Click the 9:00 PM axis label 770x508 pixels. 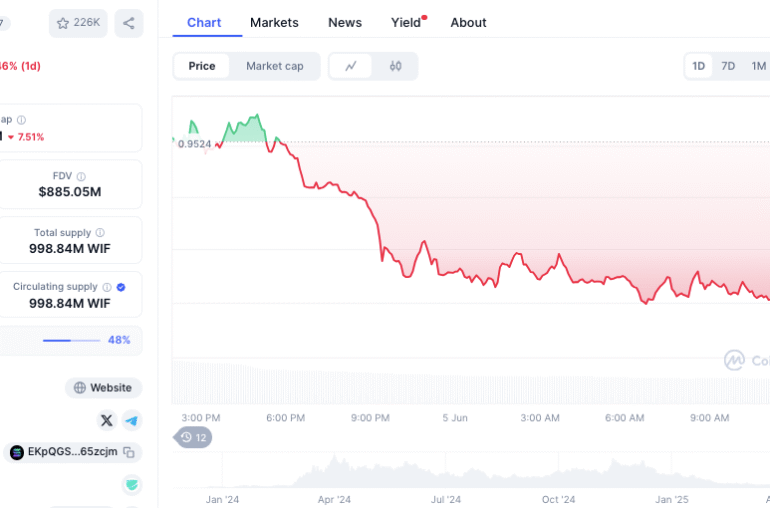point(370,418)
